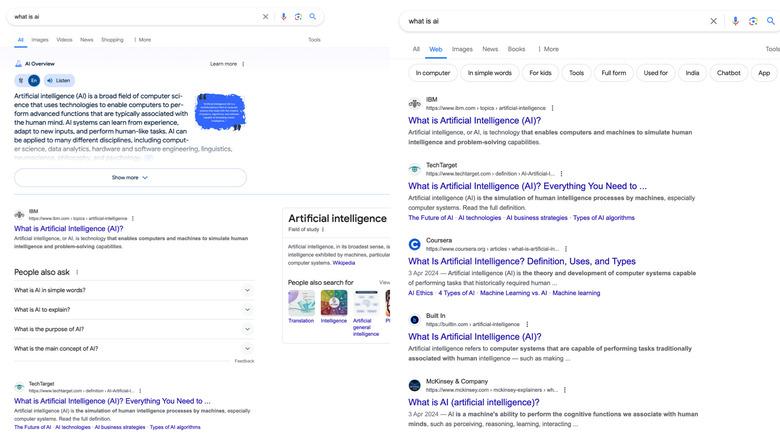Click microphone icon in right search bar

[x=735, y=21]
